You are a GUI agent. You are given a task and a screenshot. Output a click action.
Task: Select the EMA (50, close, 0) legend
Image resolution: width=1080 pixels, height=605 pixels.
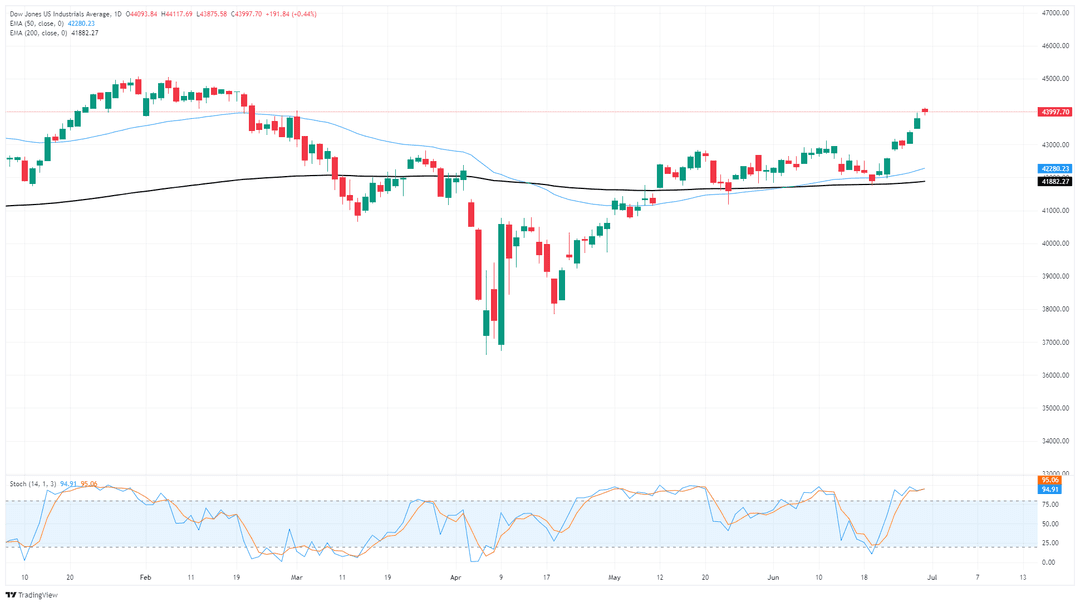(36, 23)
